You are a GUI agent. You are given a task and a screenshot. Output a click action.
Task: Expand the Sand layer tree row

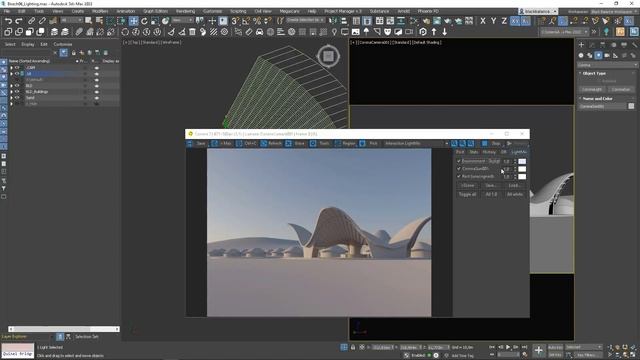[x=11, y=98]
